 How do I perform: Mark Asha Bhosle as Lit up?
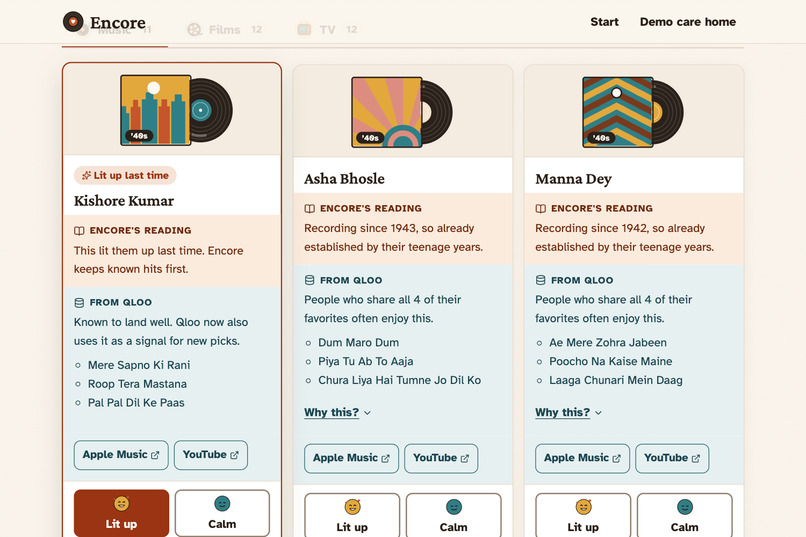tap(352, 515)
